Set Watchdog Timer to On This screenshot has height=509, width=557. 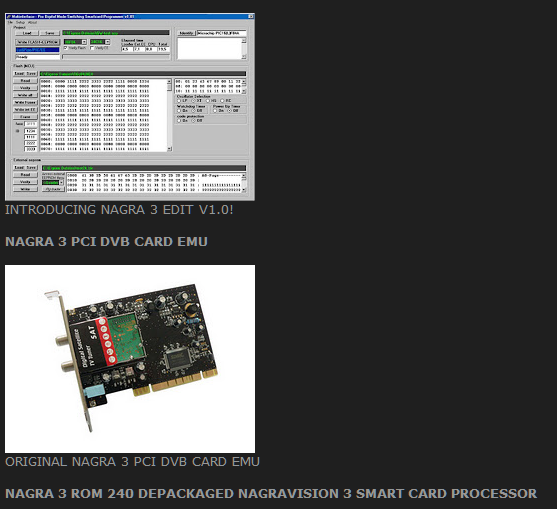point(179,111)
